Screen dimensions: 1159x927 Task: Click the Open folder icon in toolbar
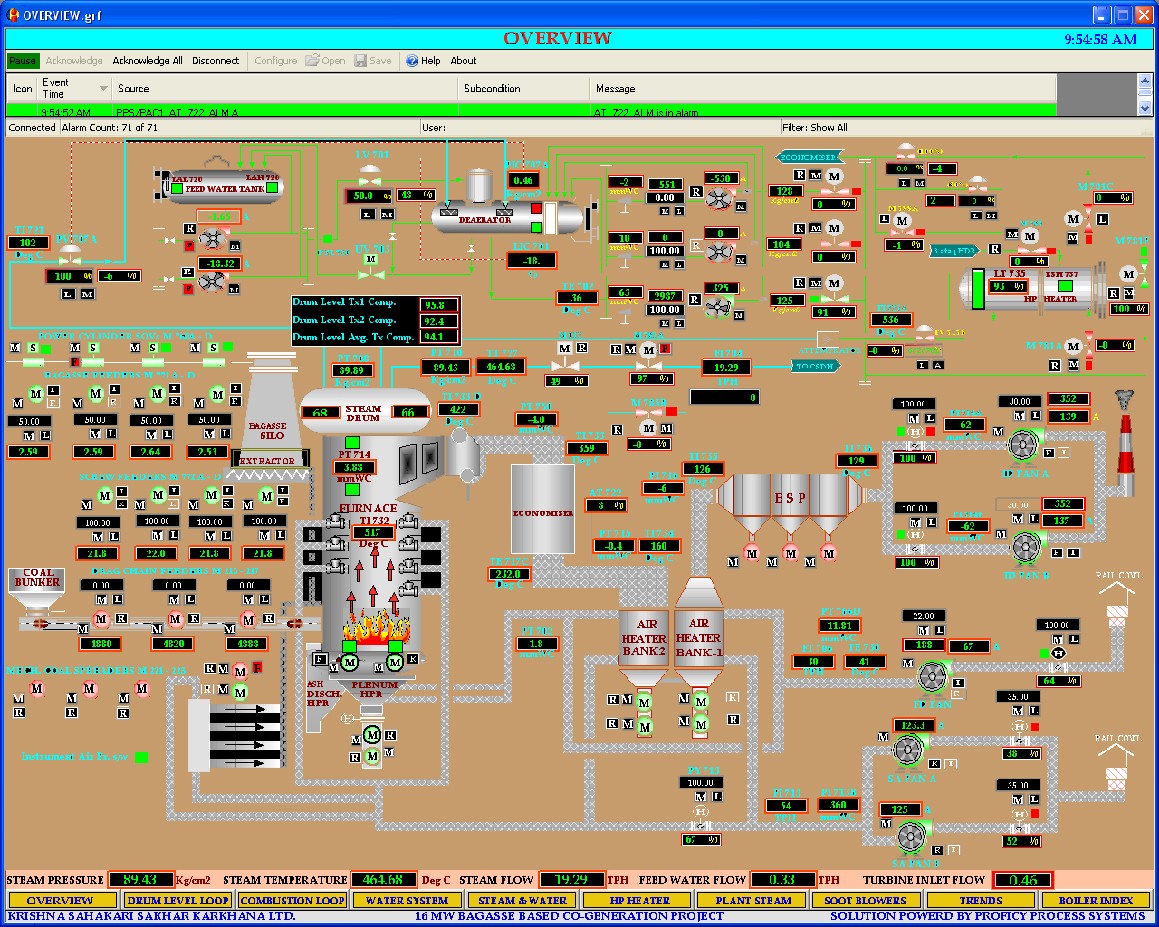point(312,60)
